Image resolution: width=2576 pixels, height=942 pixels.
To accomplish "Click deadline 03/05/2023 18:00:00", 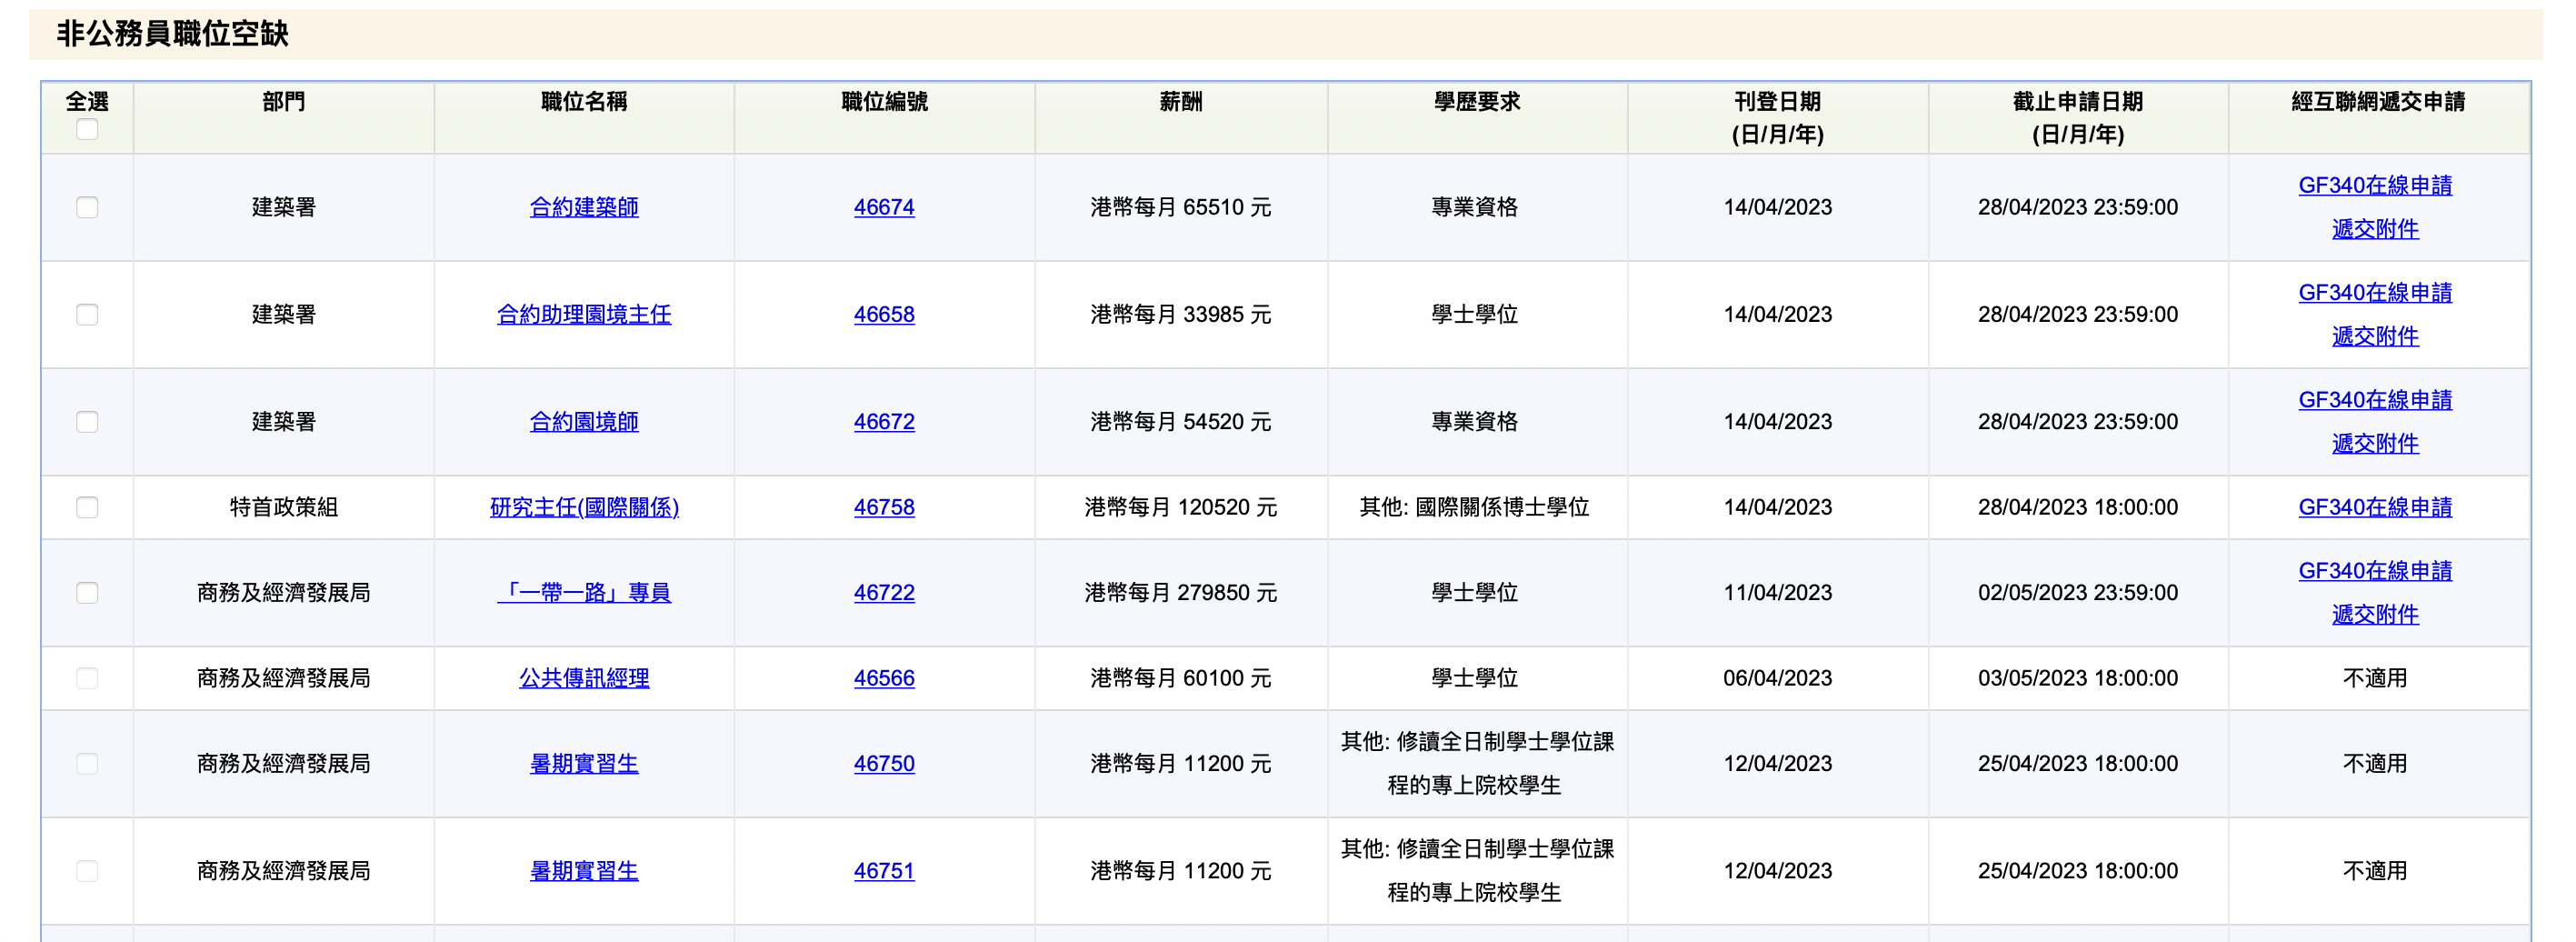I will click(x=2077, y=678).
